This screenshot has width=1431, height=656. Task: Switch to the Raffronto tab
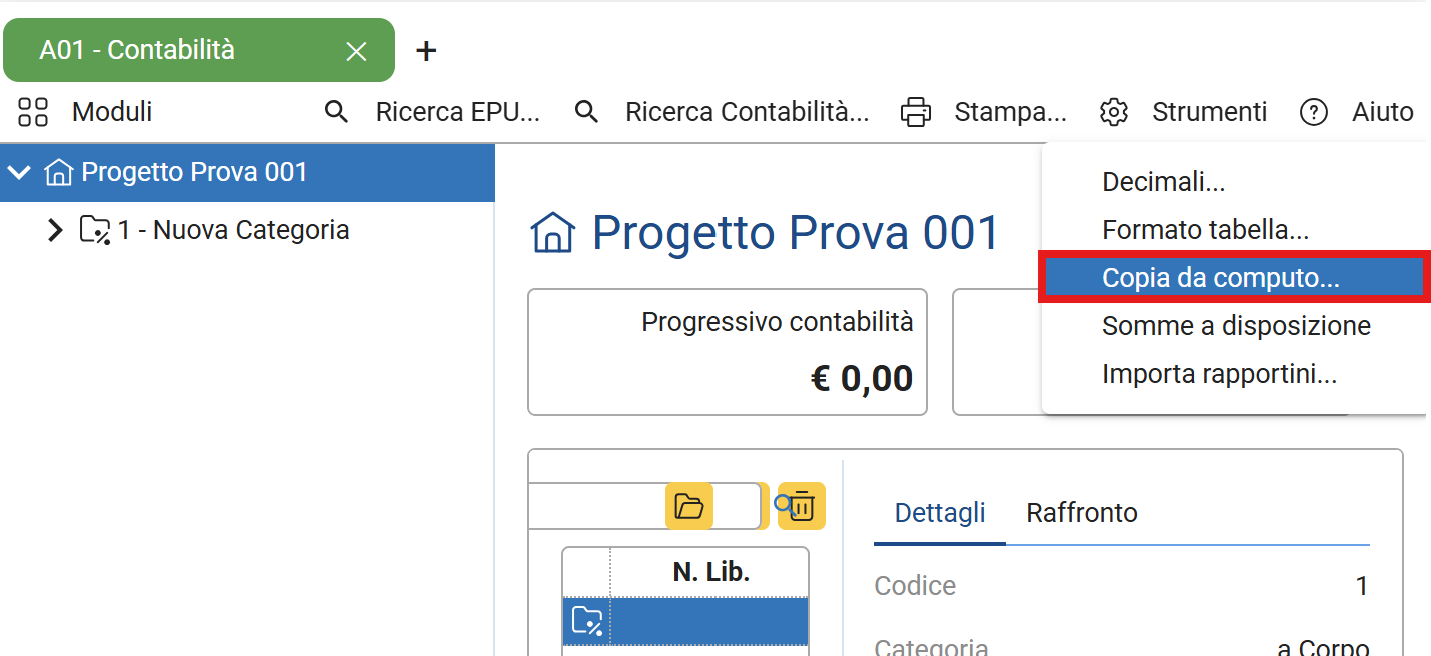click(x=1082, y=513)
